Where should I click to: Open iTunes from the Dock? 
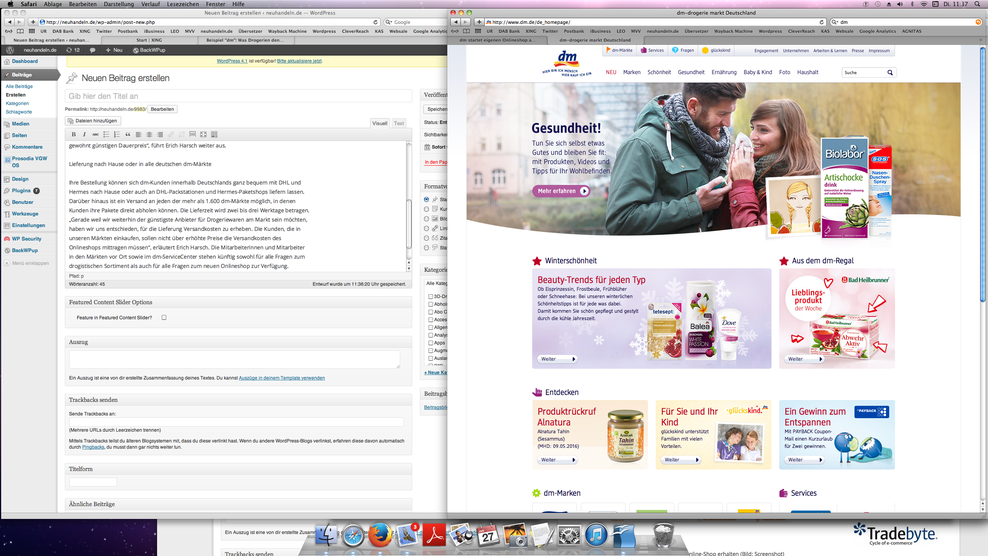tap(595, 535)
